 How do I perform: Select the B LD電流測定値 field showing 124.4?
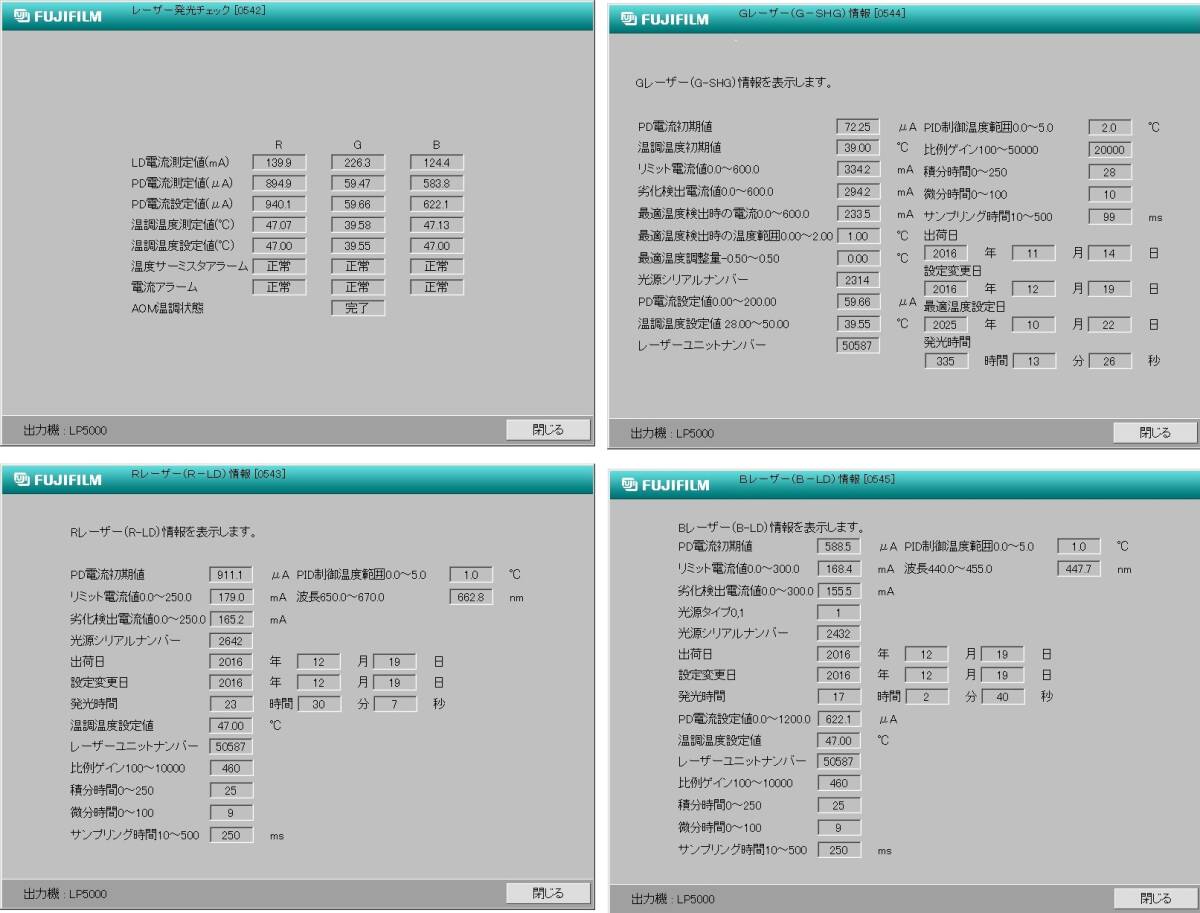click(x=436, y=162)
